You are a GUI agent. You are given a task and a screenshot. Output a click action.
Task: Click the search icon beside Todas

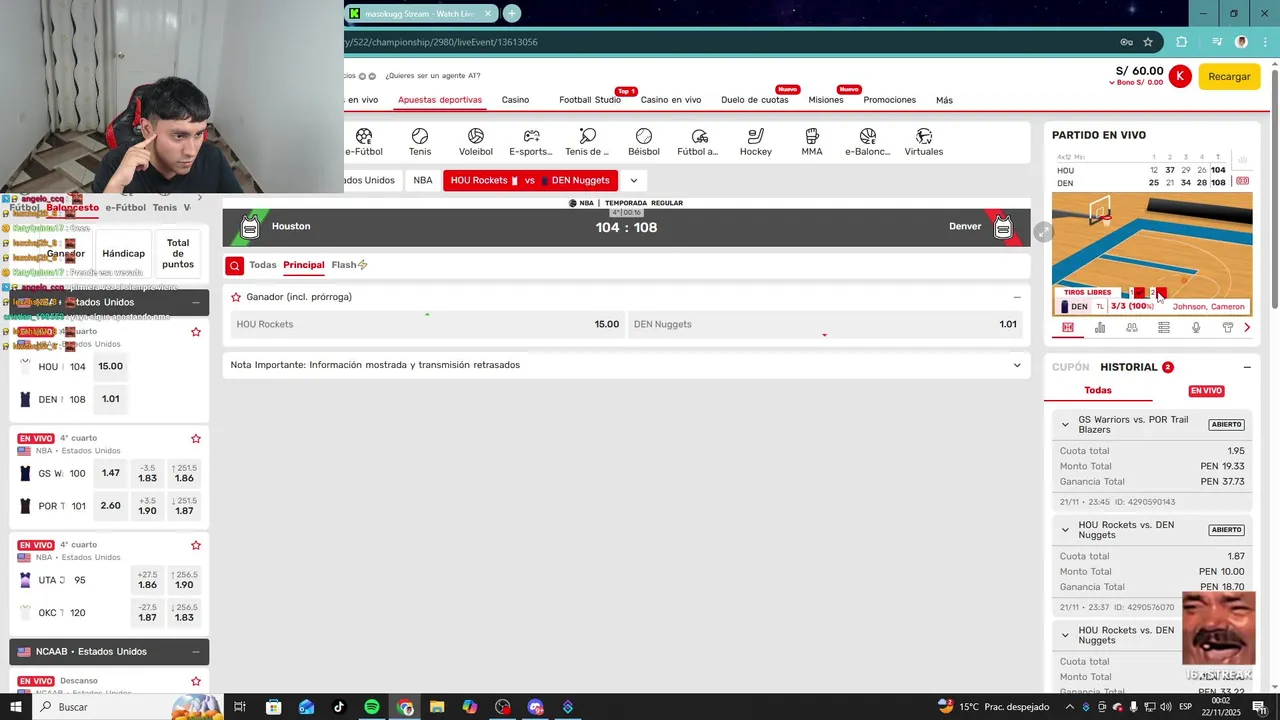(234, 265)
